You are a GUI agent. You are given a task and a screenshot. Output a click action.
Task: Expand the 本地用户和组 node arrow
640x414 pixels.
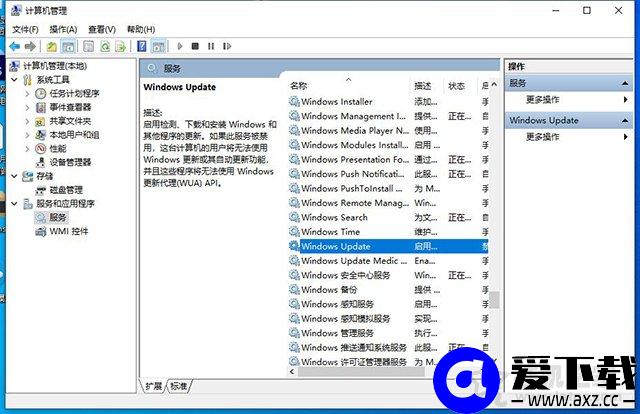tap(27, 135)
